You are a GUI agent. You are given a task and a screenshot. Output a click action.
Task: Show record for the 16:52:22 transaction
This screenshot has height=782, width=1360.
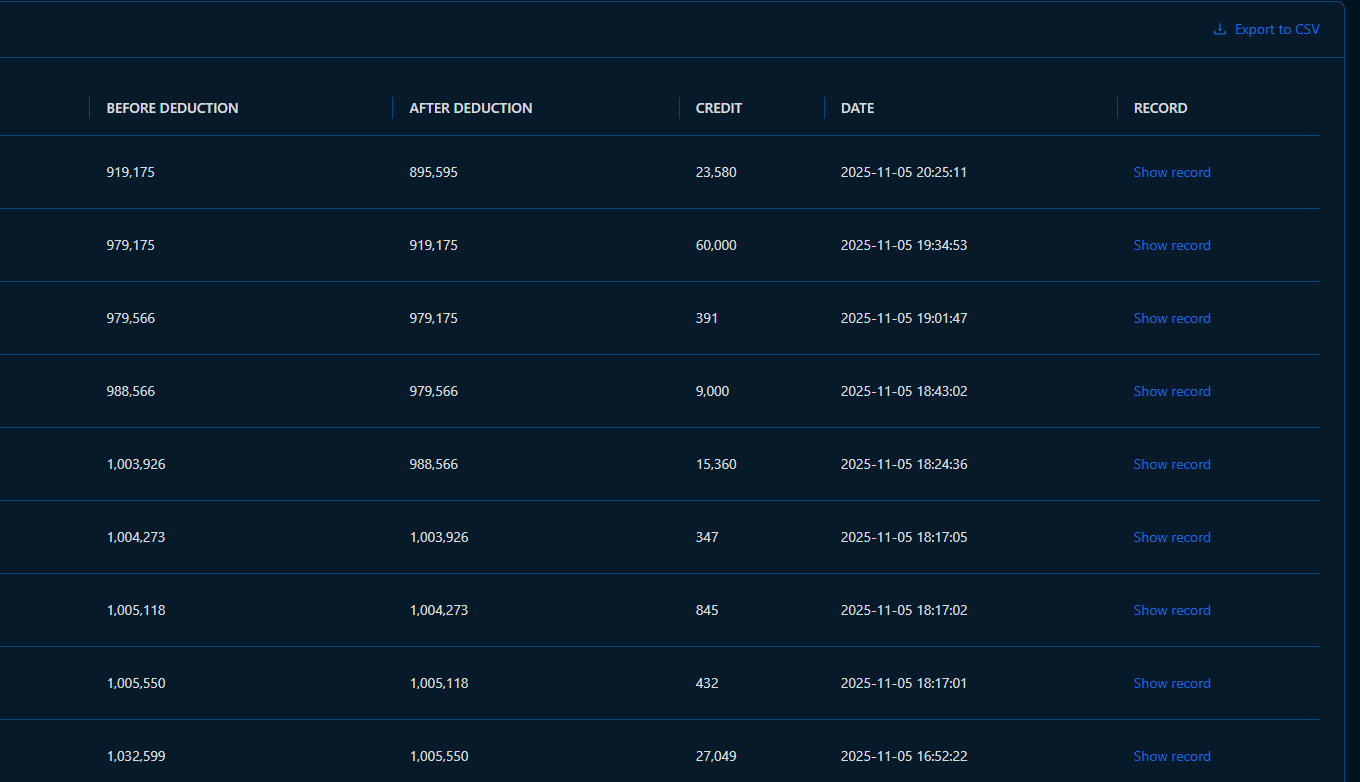[1171, 756]
